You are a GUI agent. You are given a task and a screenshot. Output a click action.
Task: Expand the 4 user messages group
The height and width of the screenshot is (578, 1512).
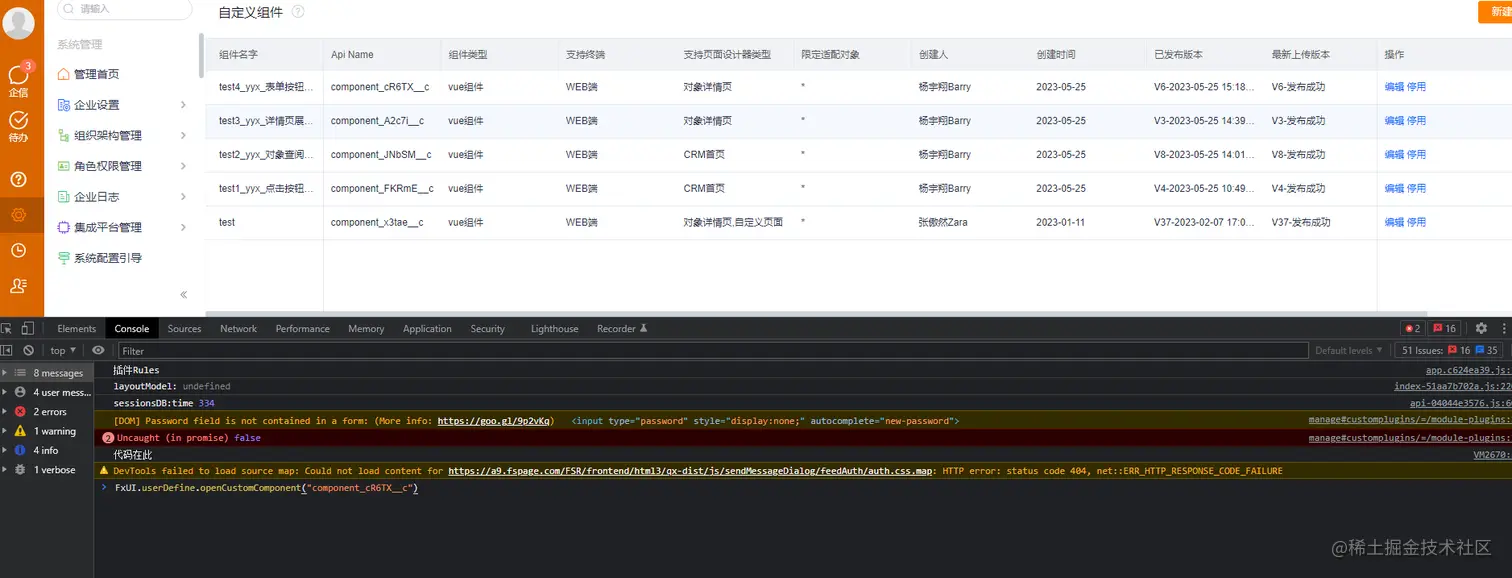(47, 392)
